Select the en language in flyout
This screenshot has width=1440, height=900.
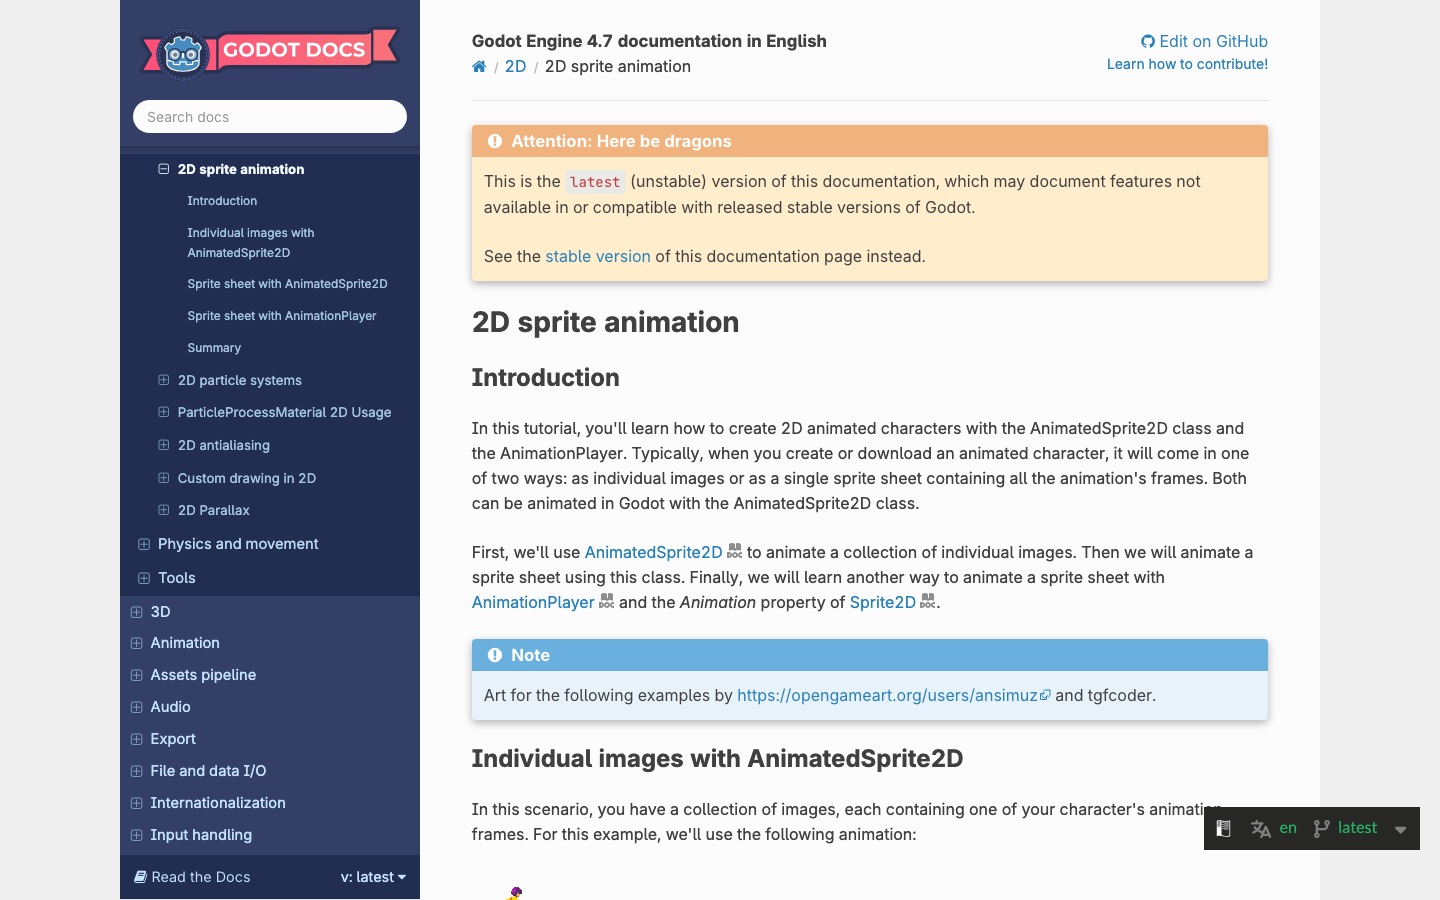tap(1288, 828)
